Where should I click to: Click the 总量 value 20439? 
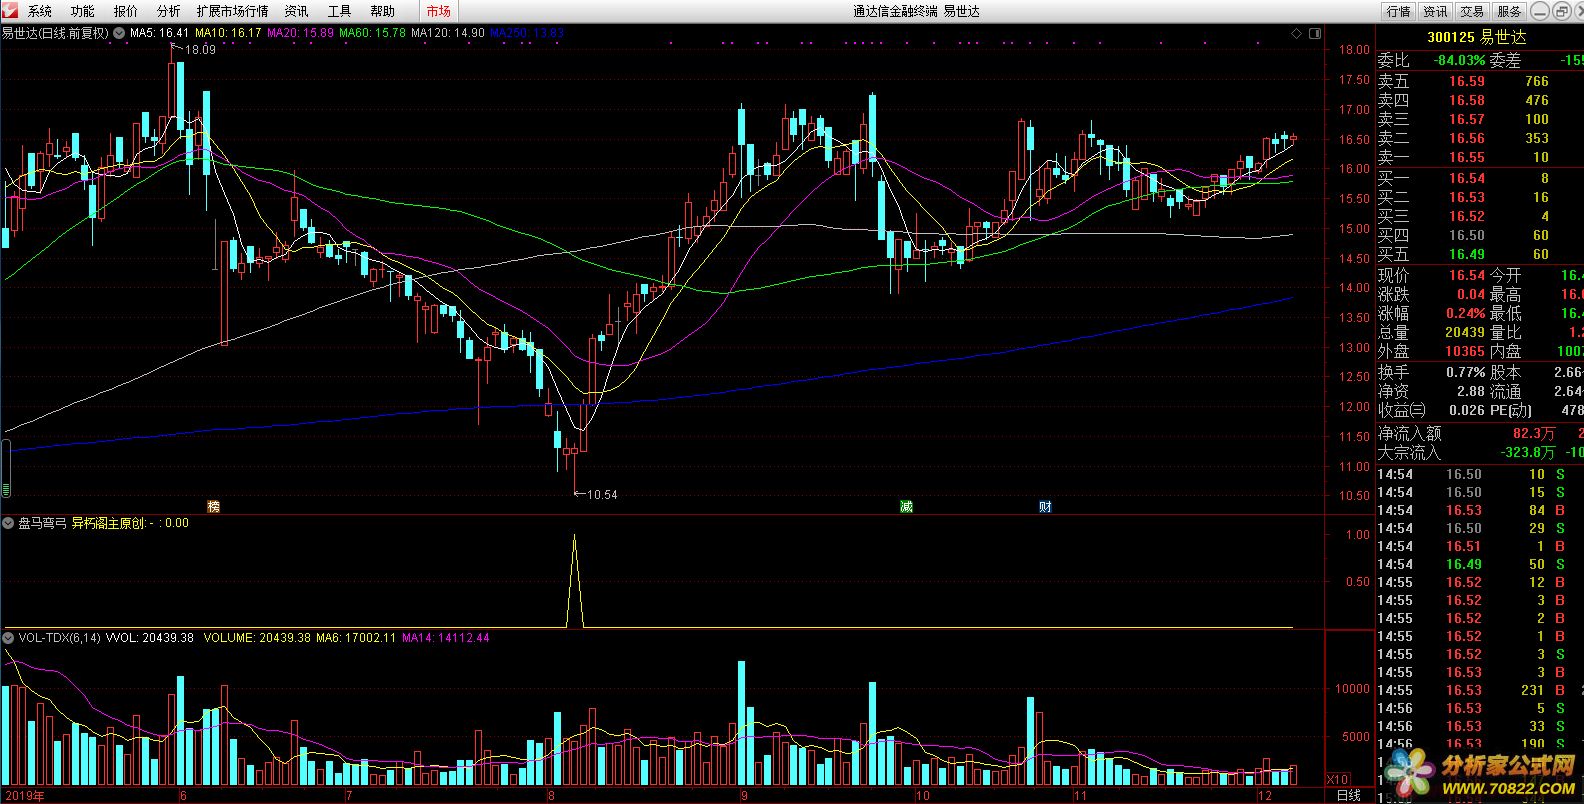(1464, 332)
